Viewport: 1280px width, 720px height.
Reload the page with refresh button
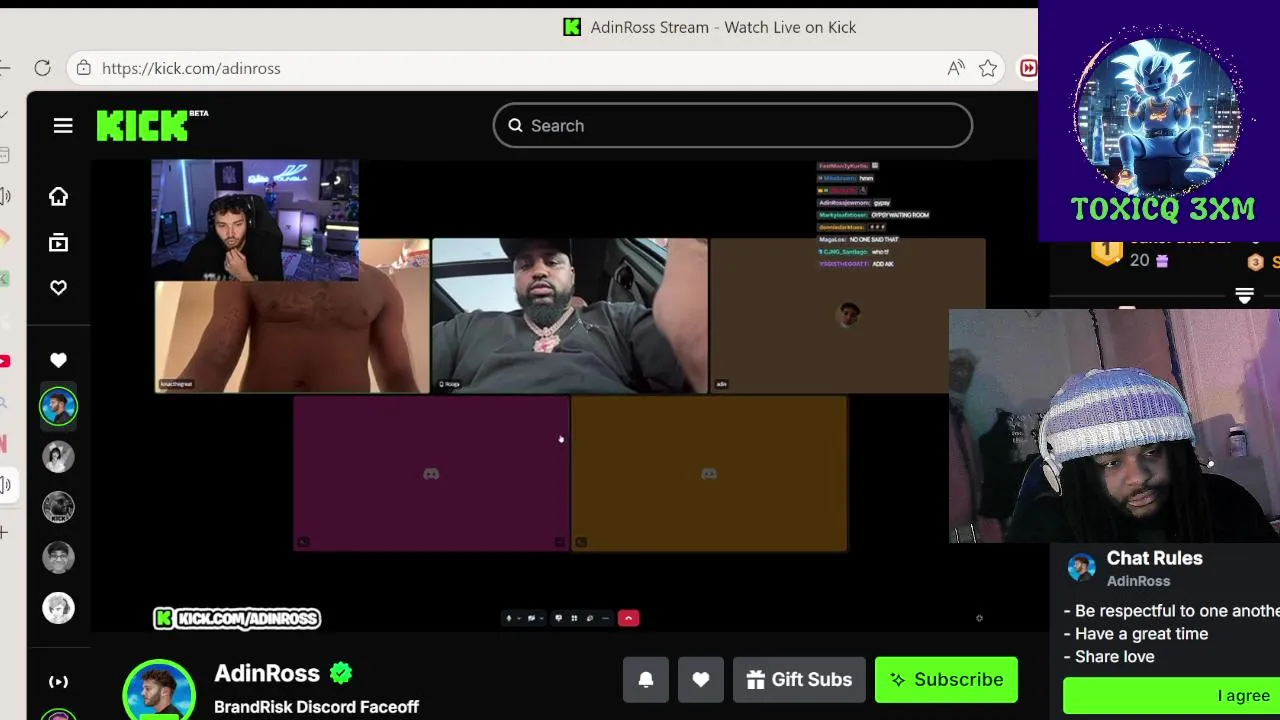click(42, 68)
